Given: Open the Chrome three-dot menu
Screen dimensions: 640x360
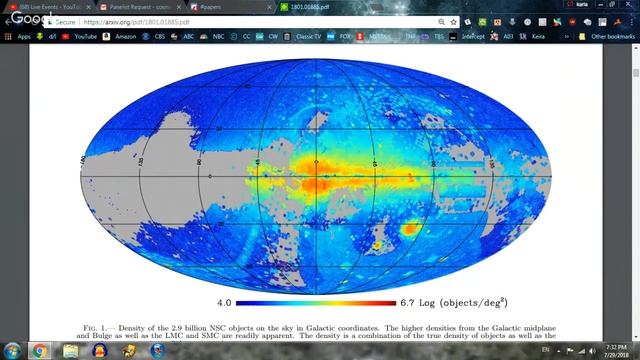Looking at the screenshot, I should (x=631, y=22).
